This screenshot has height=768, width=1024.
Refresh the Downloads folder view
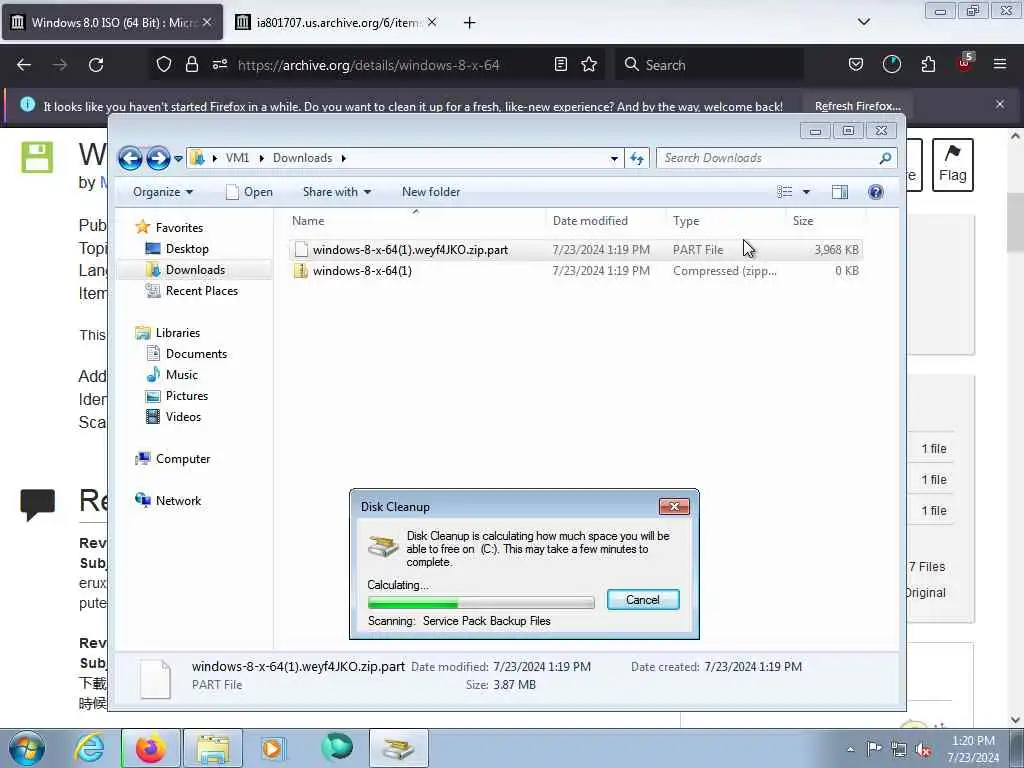pos(637,158)
